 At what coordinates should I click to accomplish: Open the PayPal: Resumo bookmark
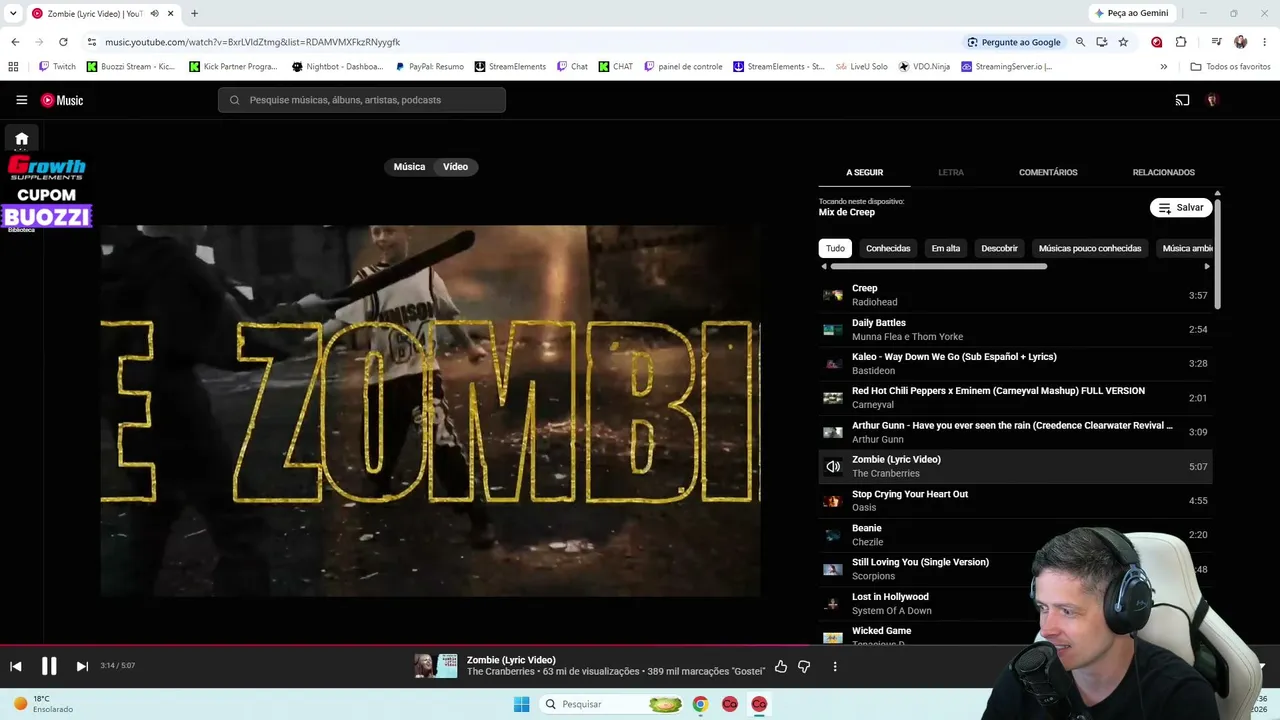(x=430, y=67)
